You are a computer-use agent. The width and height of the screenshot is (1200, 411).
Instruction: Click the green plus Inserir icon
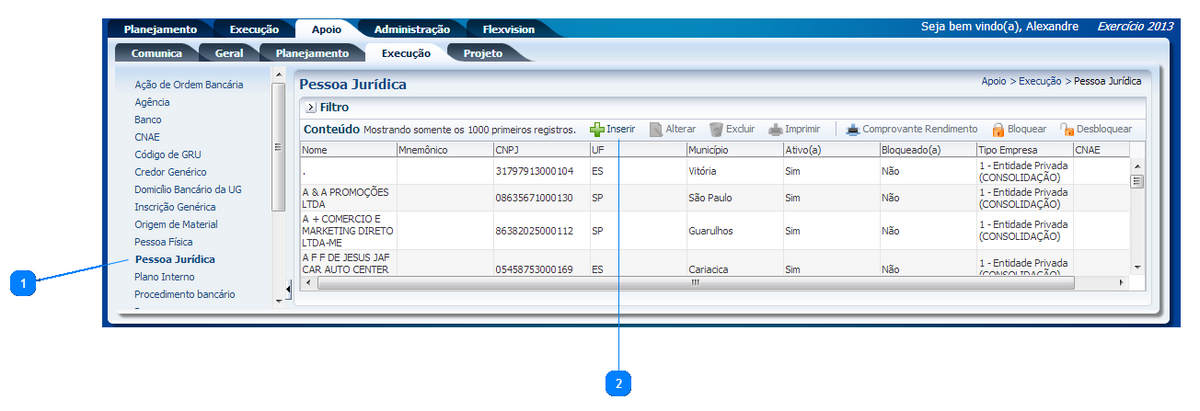pos(597,129)
